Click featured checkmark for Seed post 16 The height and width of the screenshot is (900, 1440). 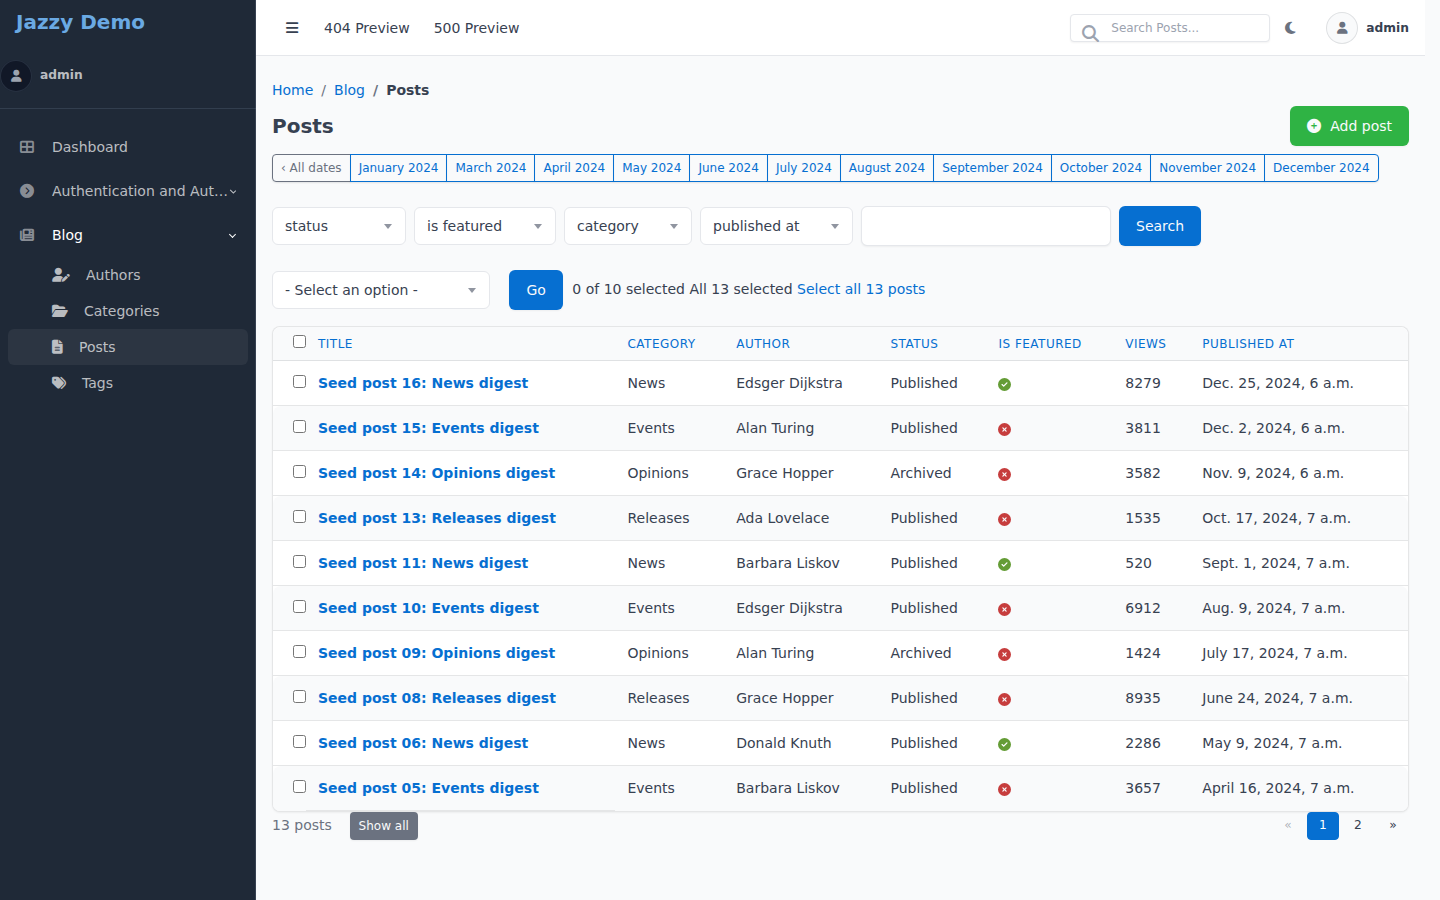click(x=1004, y=384)
